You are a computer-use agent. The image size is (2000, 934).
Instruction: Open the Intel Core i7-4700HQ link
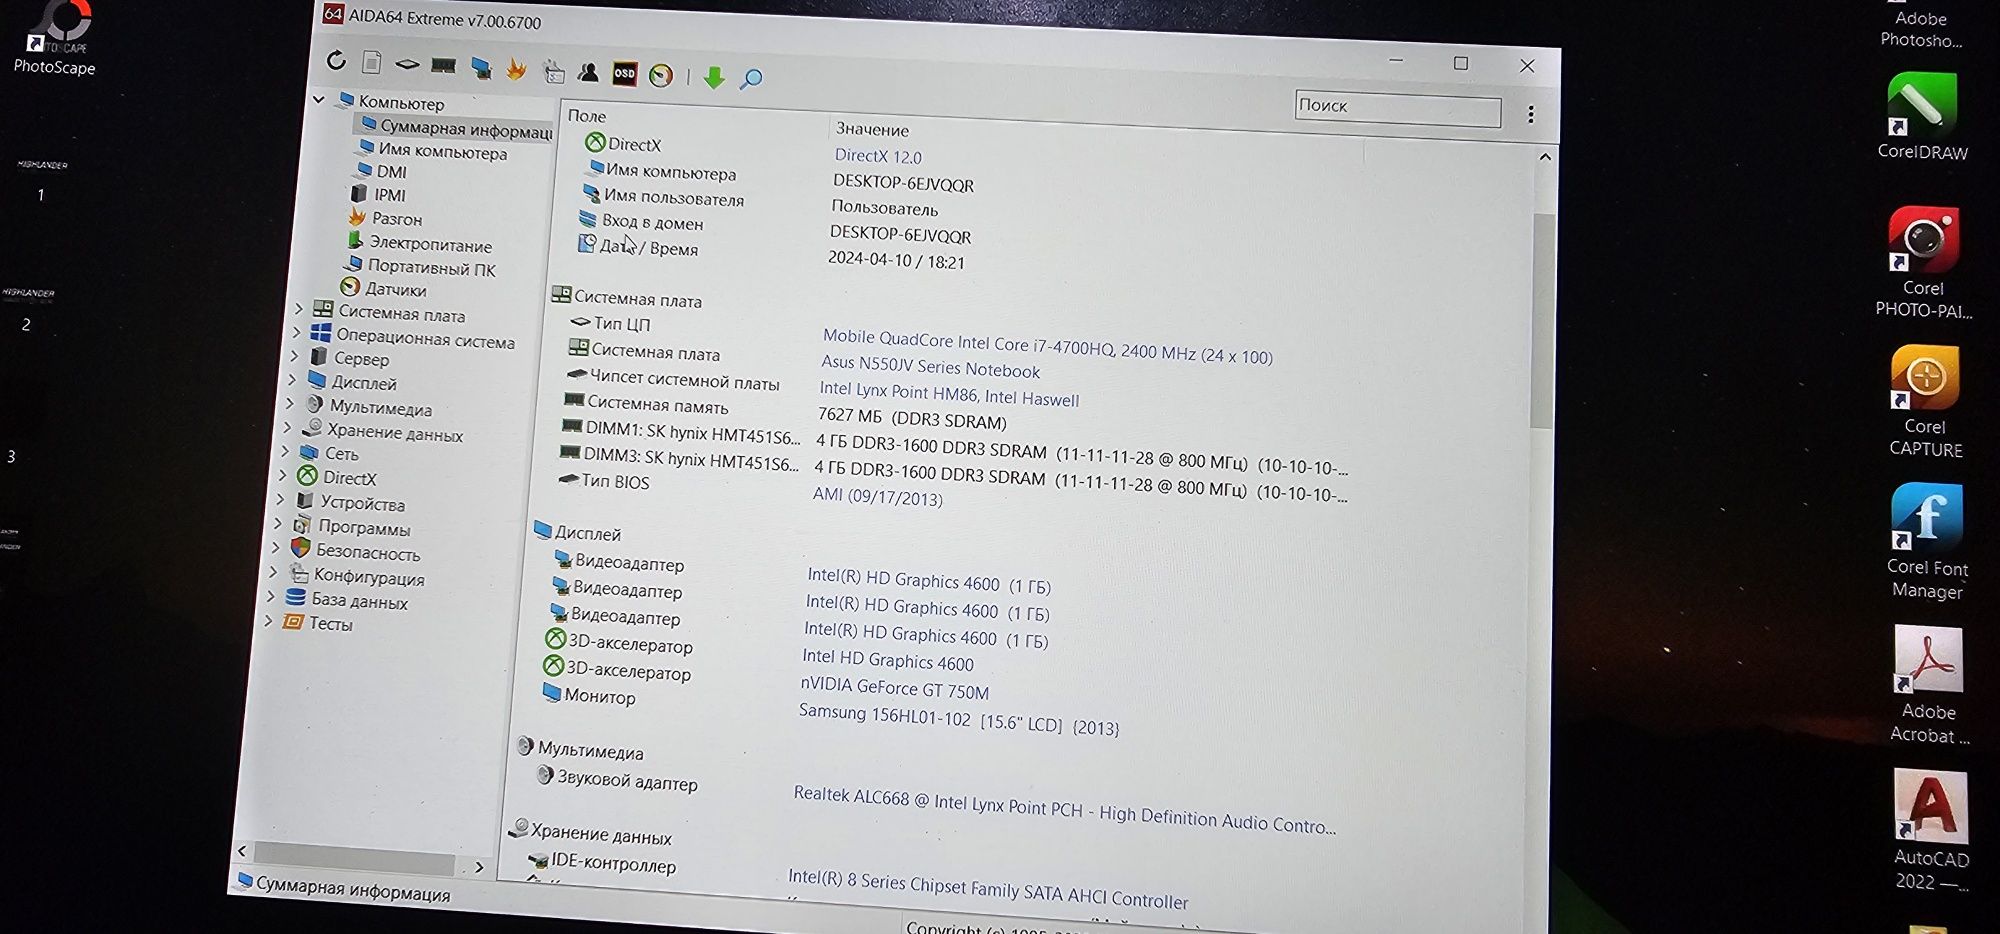1047,346
